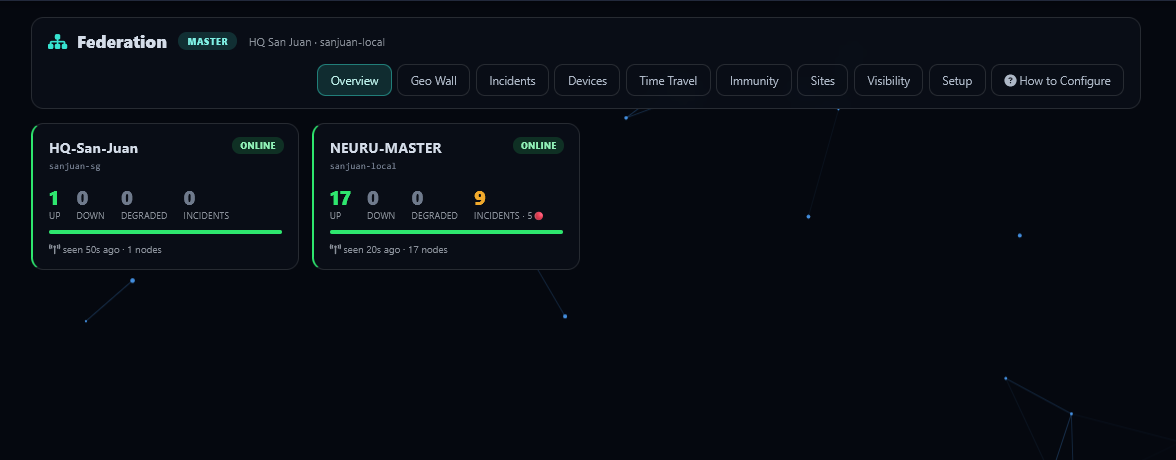Click the 'HQ San Juan · sanjuan-local' header text

317,42
